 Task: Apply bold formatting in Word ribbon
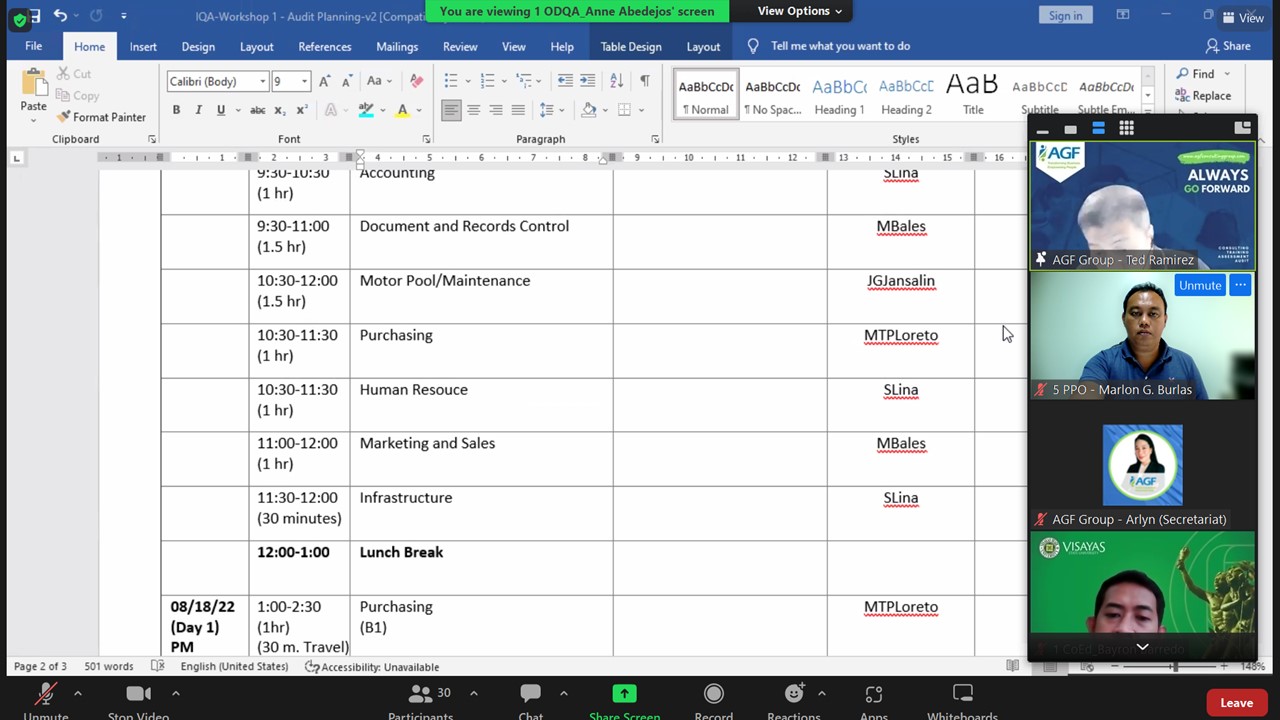[176, 110]
